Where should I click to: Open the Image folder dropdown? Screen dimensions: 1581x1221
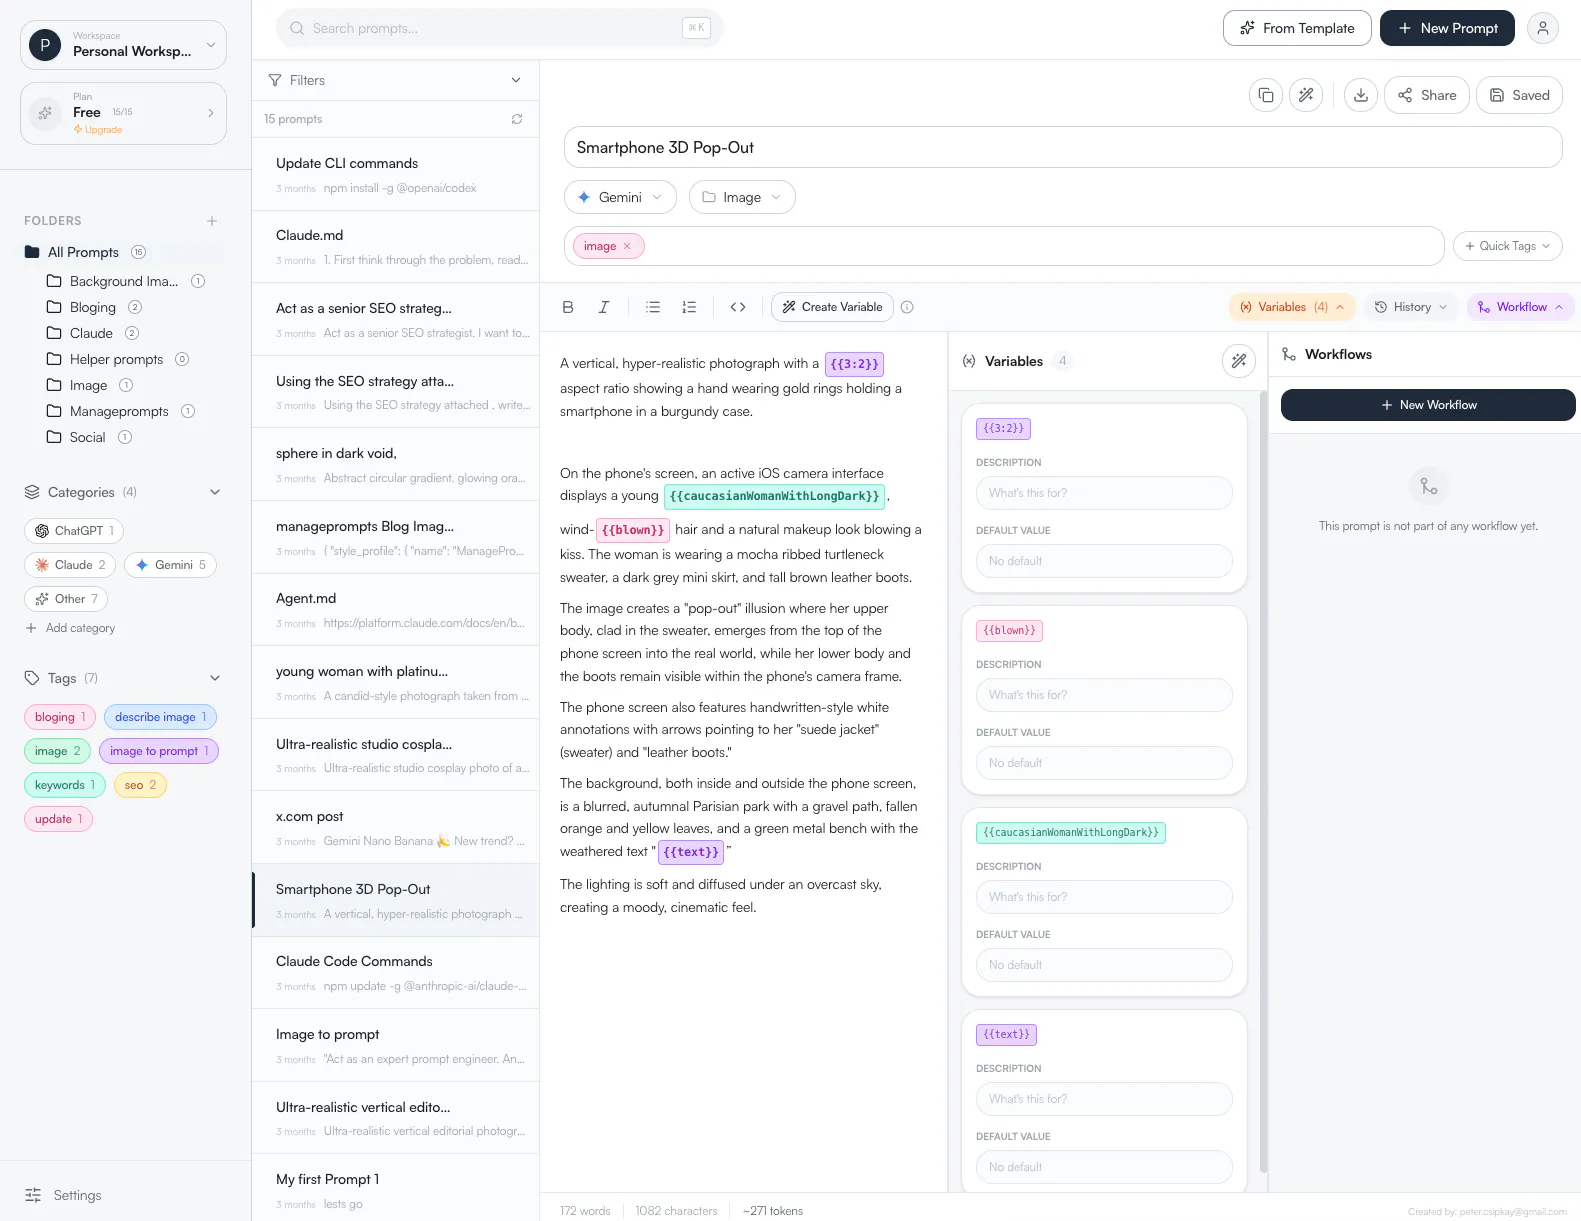tap(742, 197)
